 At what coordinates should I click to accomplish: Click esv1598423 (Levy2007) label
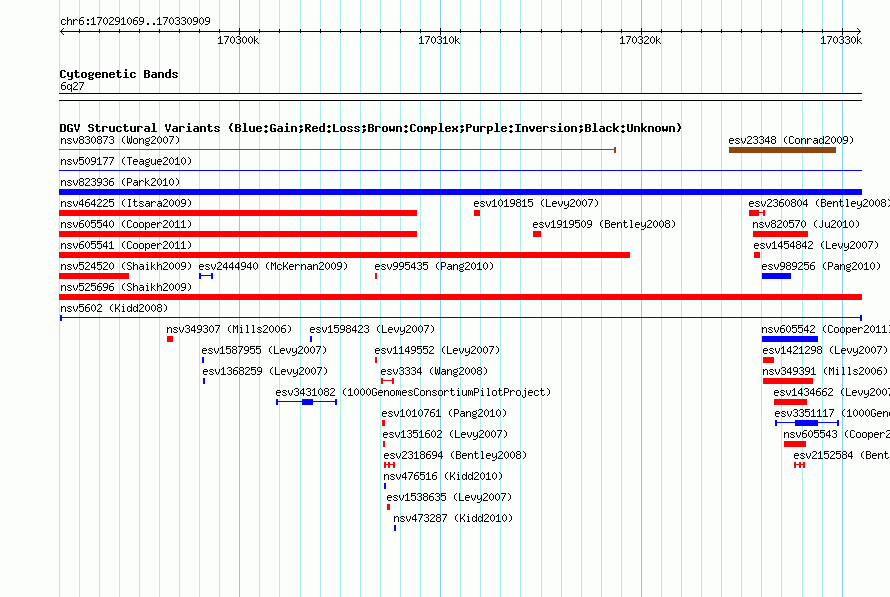pos(372,329)
